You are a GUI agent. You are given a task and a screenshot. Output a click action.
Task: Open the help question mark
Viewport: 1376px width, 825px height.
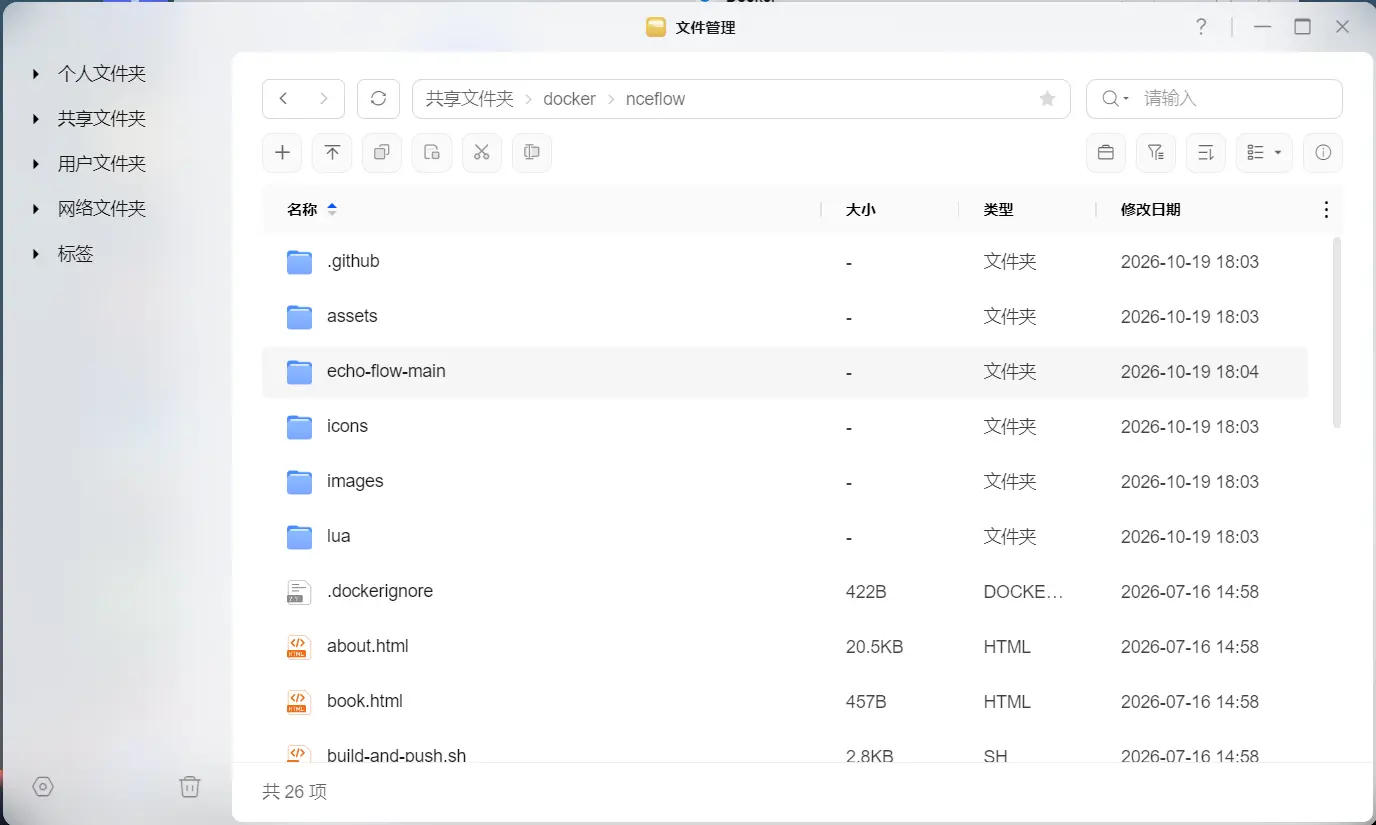coord(1202,27)
